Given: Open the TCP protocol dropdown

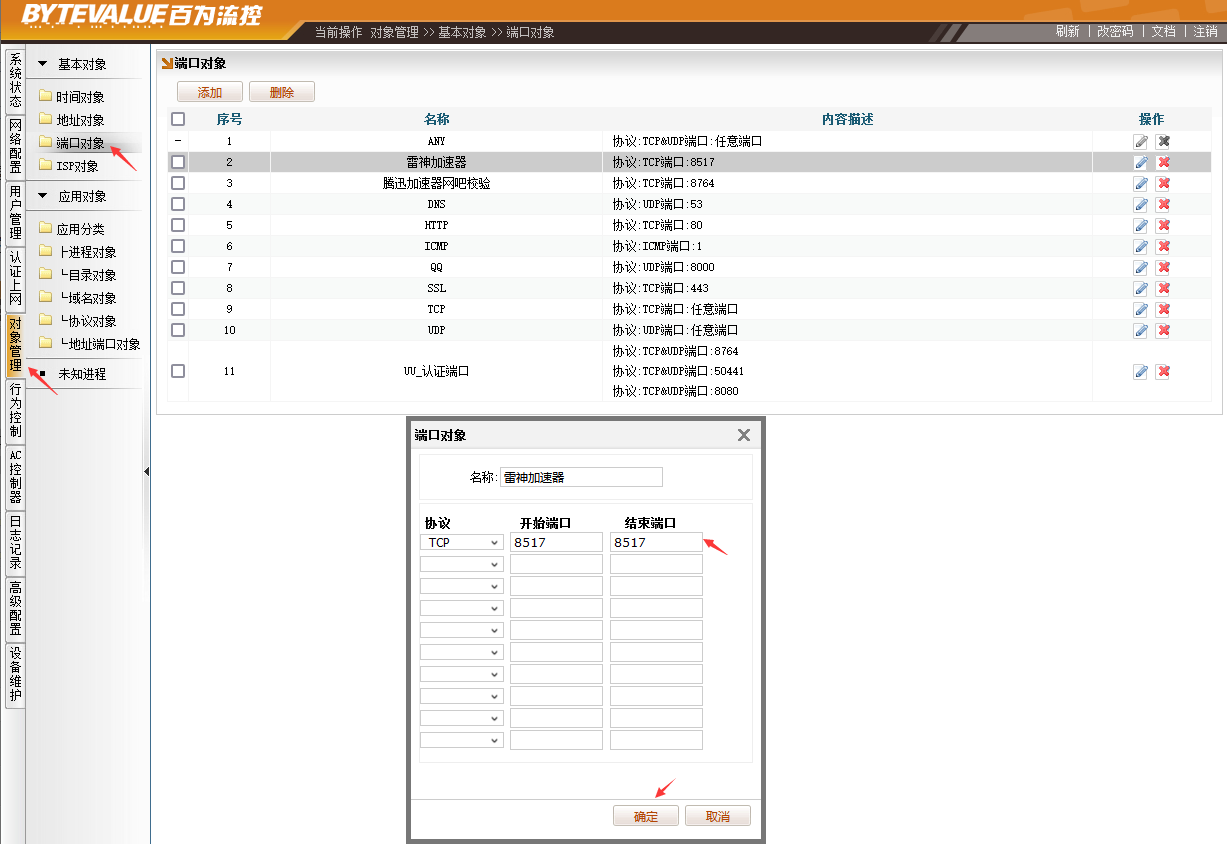Looking at the screenshot, I should tap(461, 542).
